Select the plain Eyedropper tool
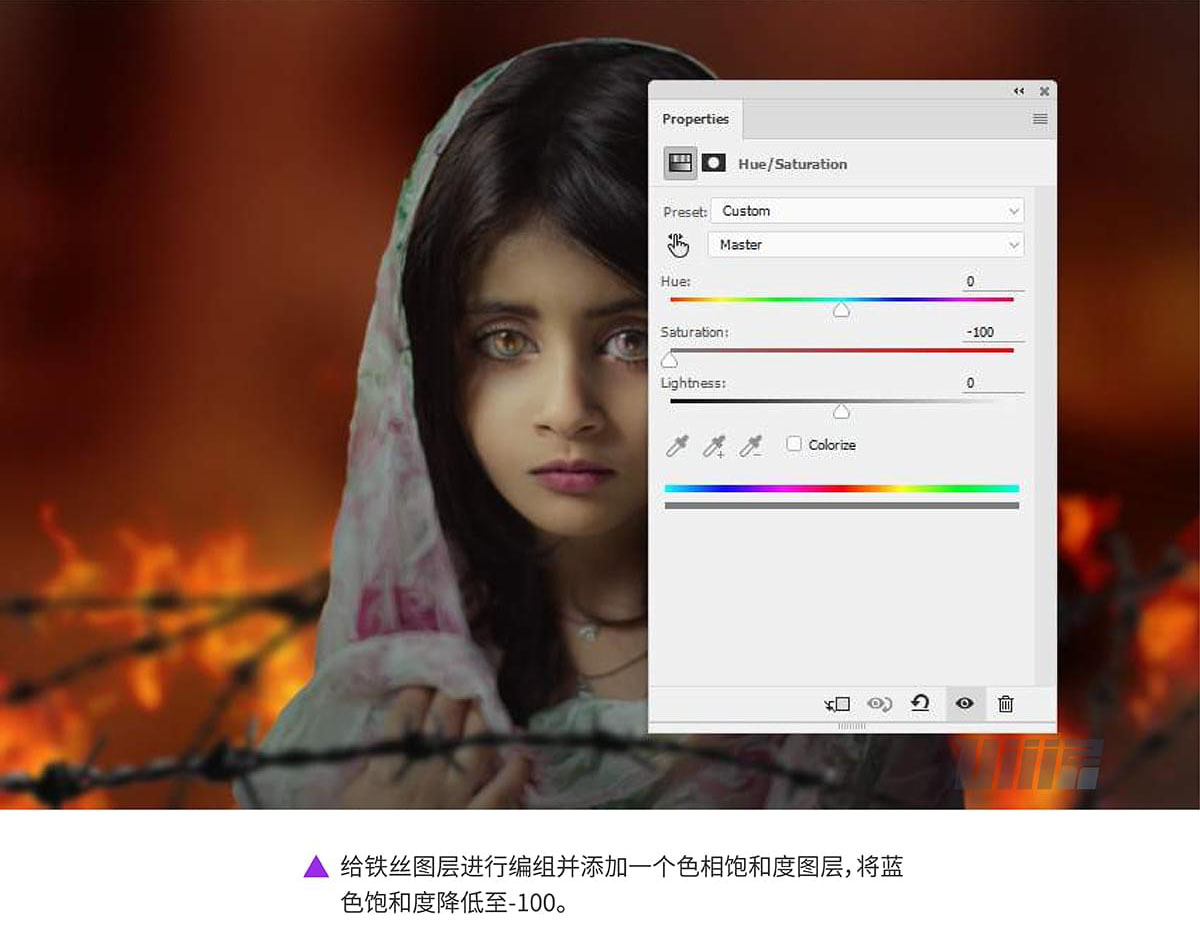This screenshot has height=929, width=1200. [677, 446]
